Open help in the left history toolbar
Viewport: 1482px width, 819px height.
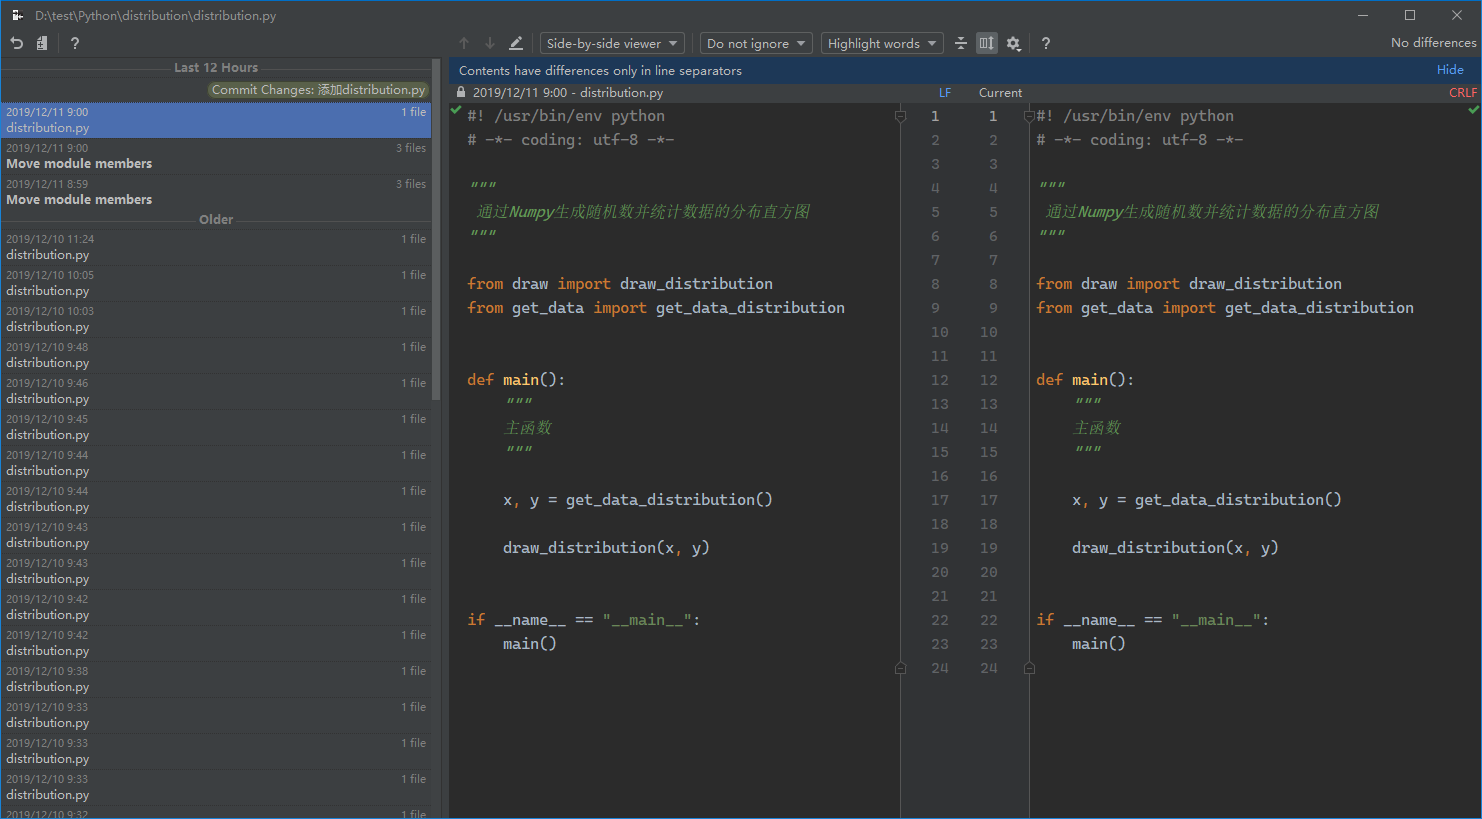pos(75,43)
